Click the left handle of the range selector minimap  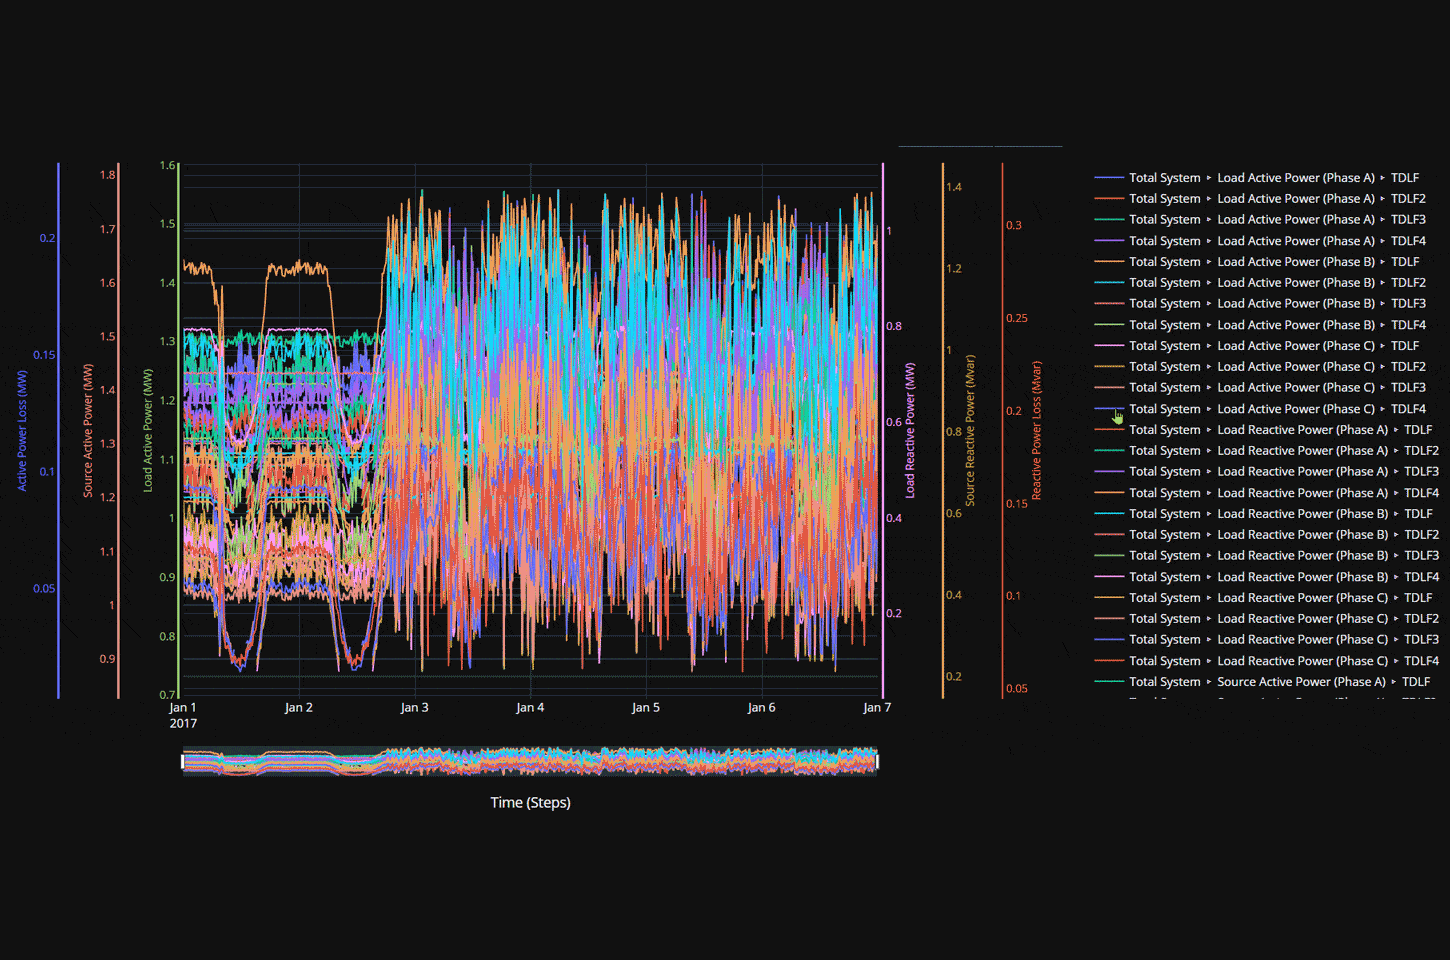click(182, 760)
